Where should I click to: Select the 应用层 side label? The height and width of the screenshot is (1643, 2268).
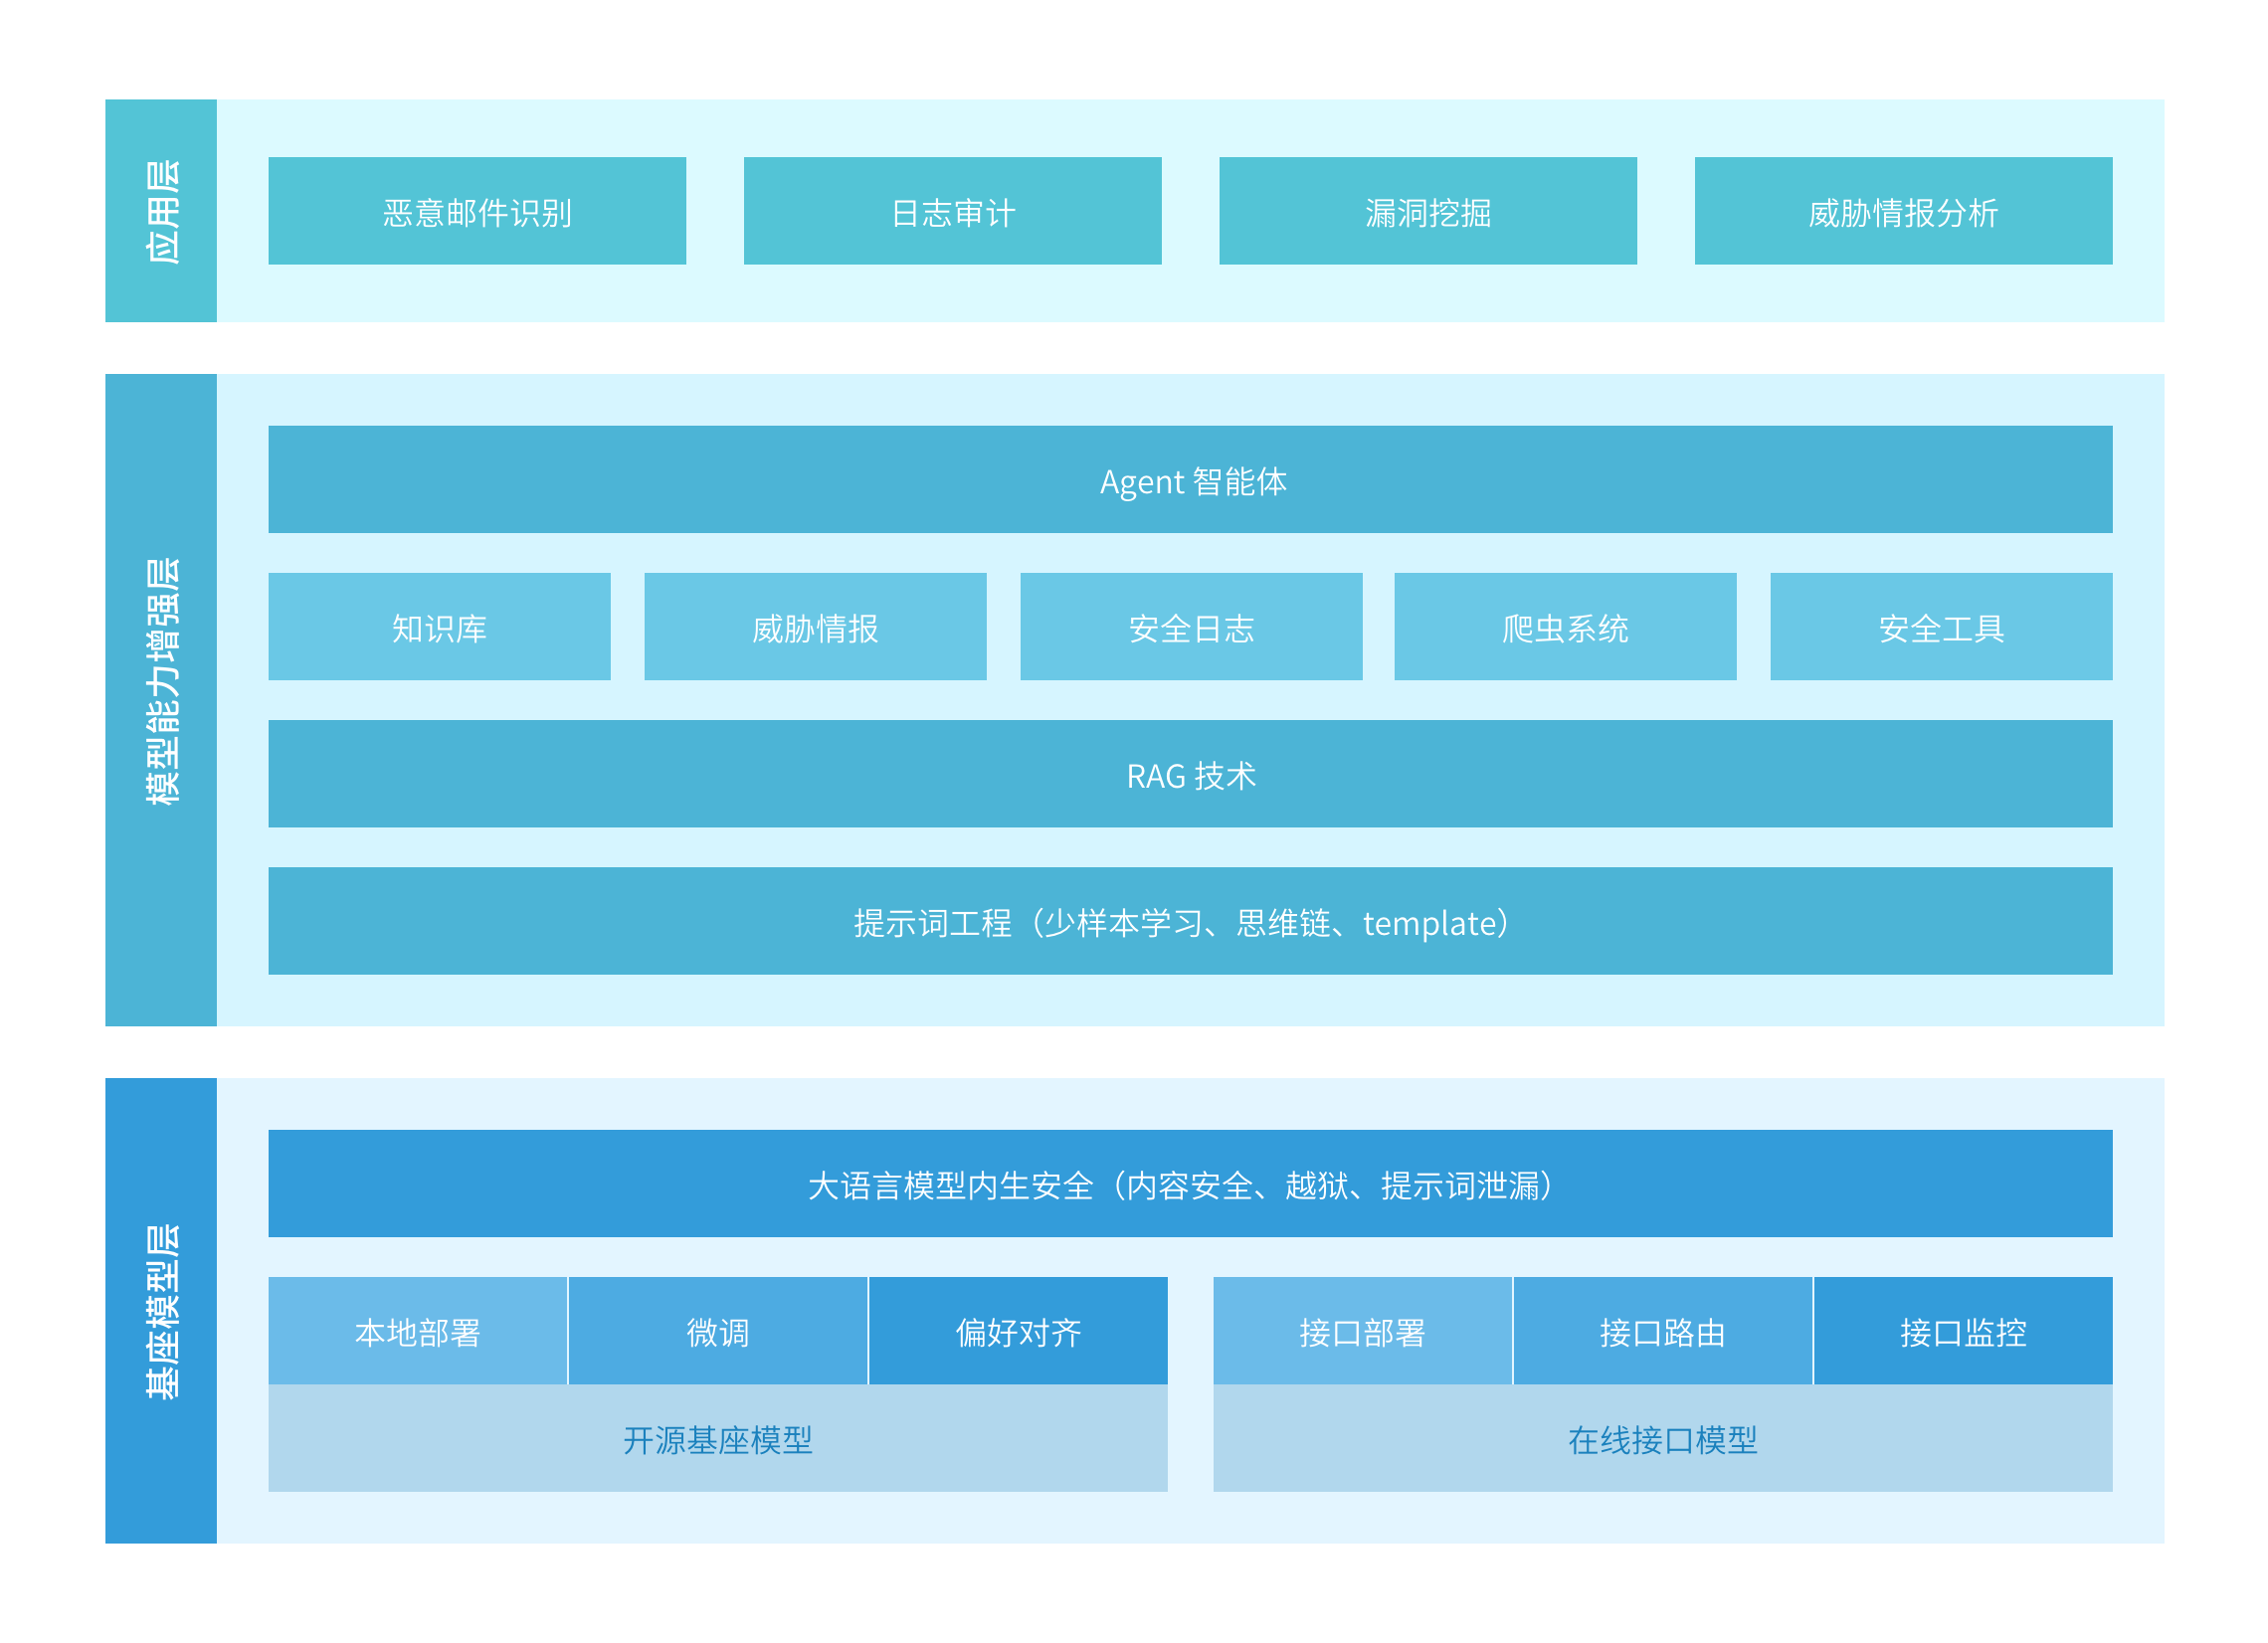161,211
